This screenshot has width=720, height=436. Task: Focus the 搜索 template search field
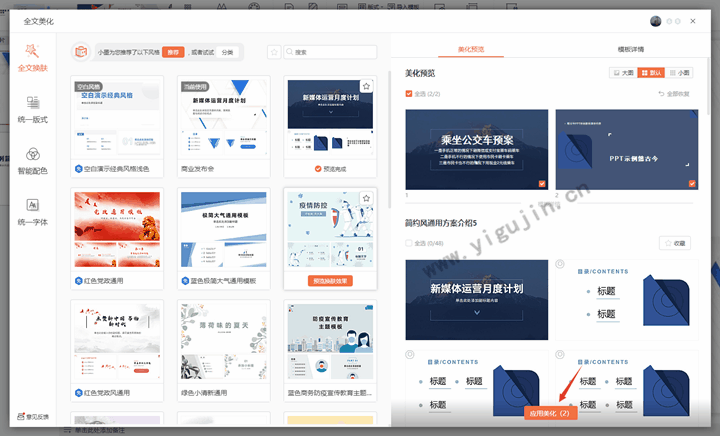click(330, 52)
